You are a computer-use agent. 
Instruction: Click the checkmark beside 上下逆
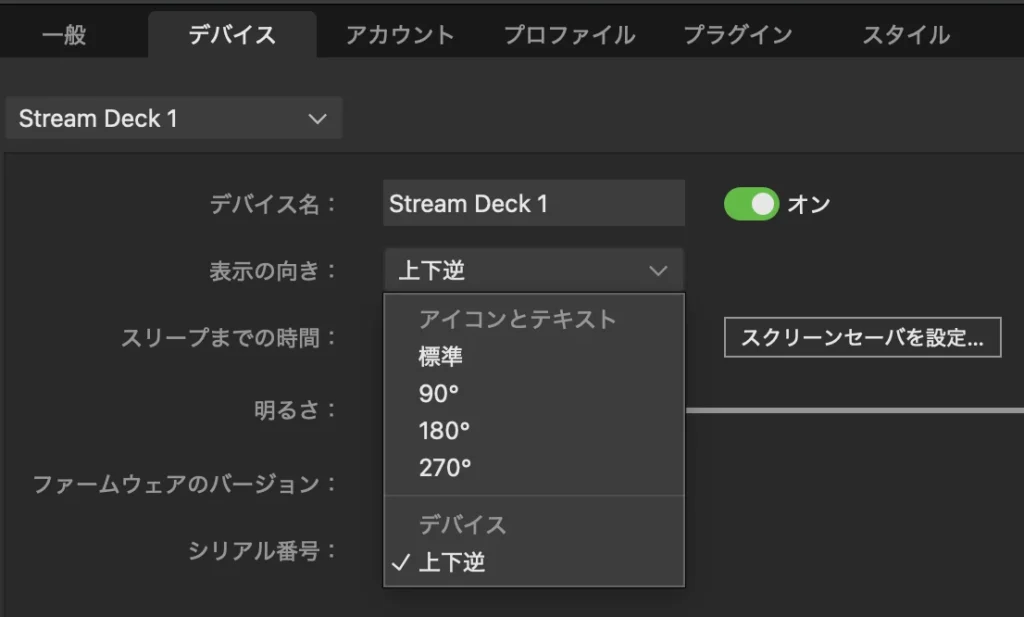(x=400, y=562)
